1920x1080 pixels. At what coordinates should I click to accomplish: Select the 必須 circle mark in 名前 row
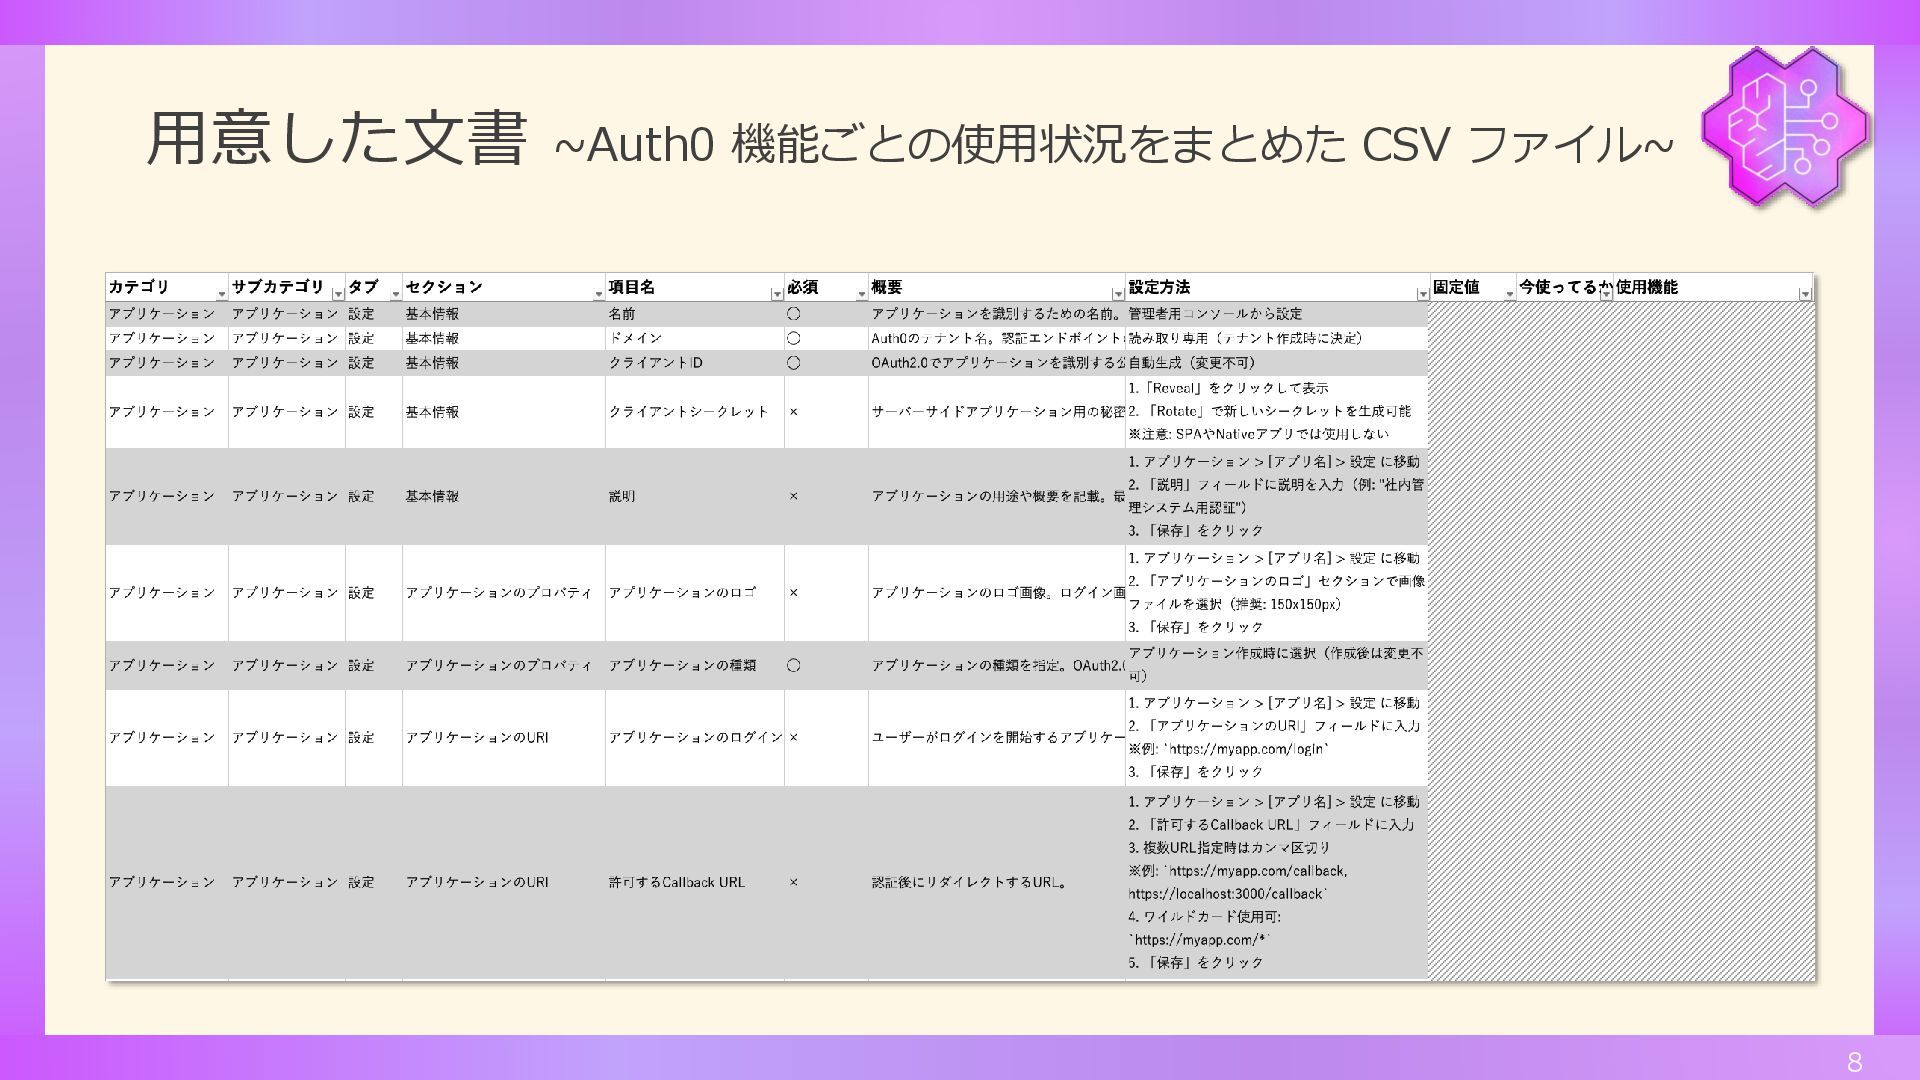[x=793, y=314]
